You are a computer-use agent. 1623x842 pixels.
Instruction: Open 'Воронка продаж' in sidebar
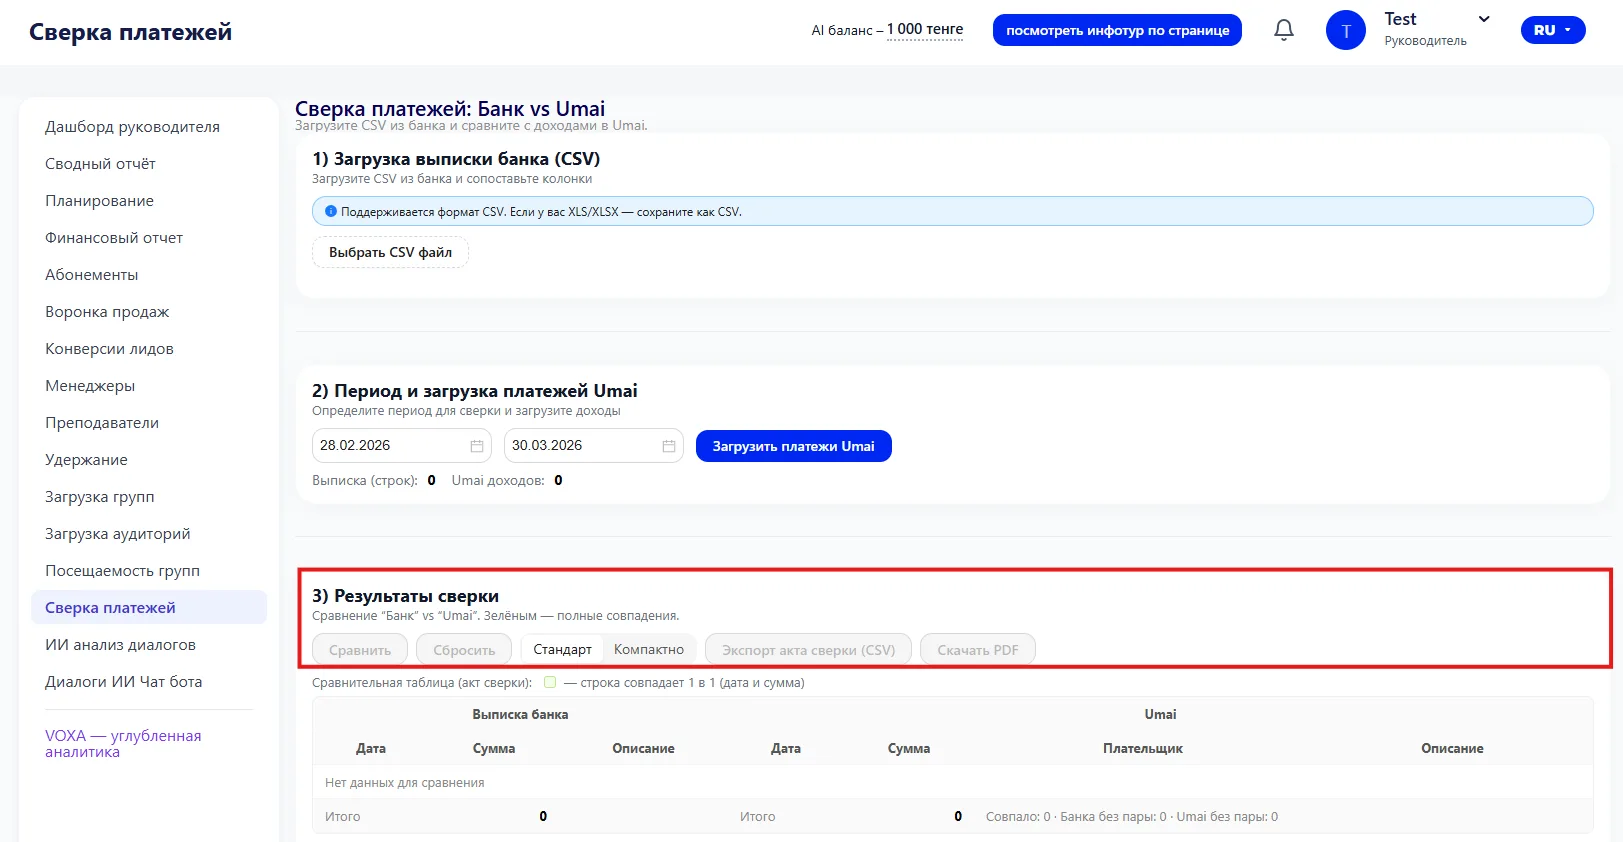tap(107, 312)
